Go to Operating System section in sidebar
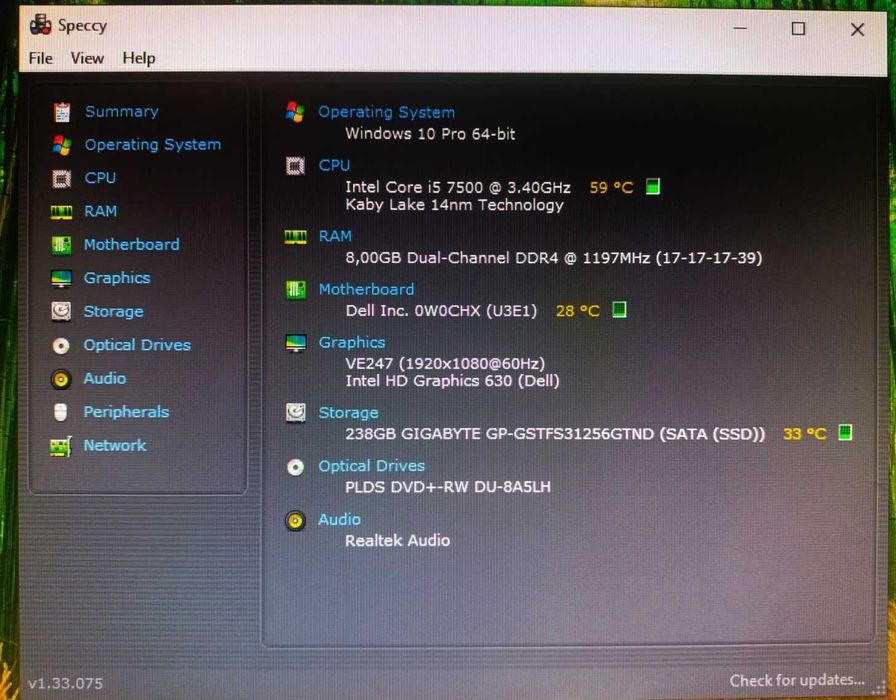Image resolution: width=896 pixels, height=700 pixels. click(x=153, y=145)
